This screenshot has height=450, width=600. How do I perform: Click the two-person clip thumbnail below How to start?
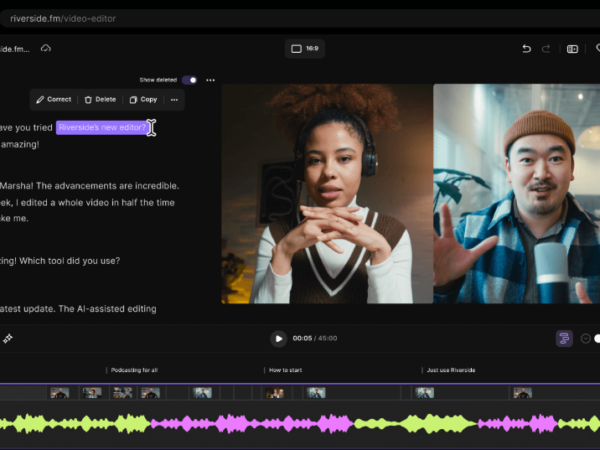tap(275, 393)
